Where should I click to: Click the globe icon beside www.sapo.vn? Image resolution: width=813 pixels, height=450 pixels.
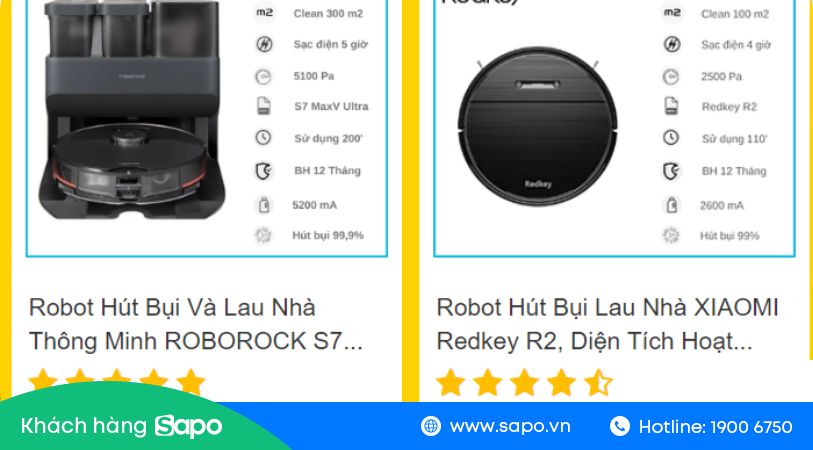(431, 426)
